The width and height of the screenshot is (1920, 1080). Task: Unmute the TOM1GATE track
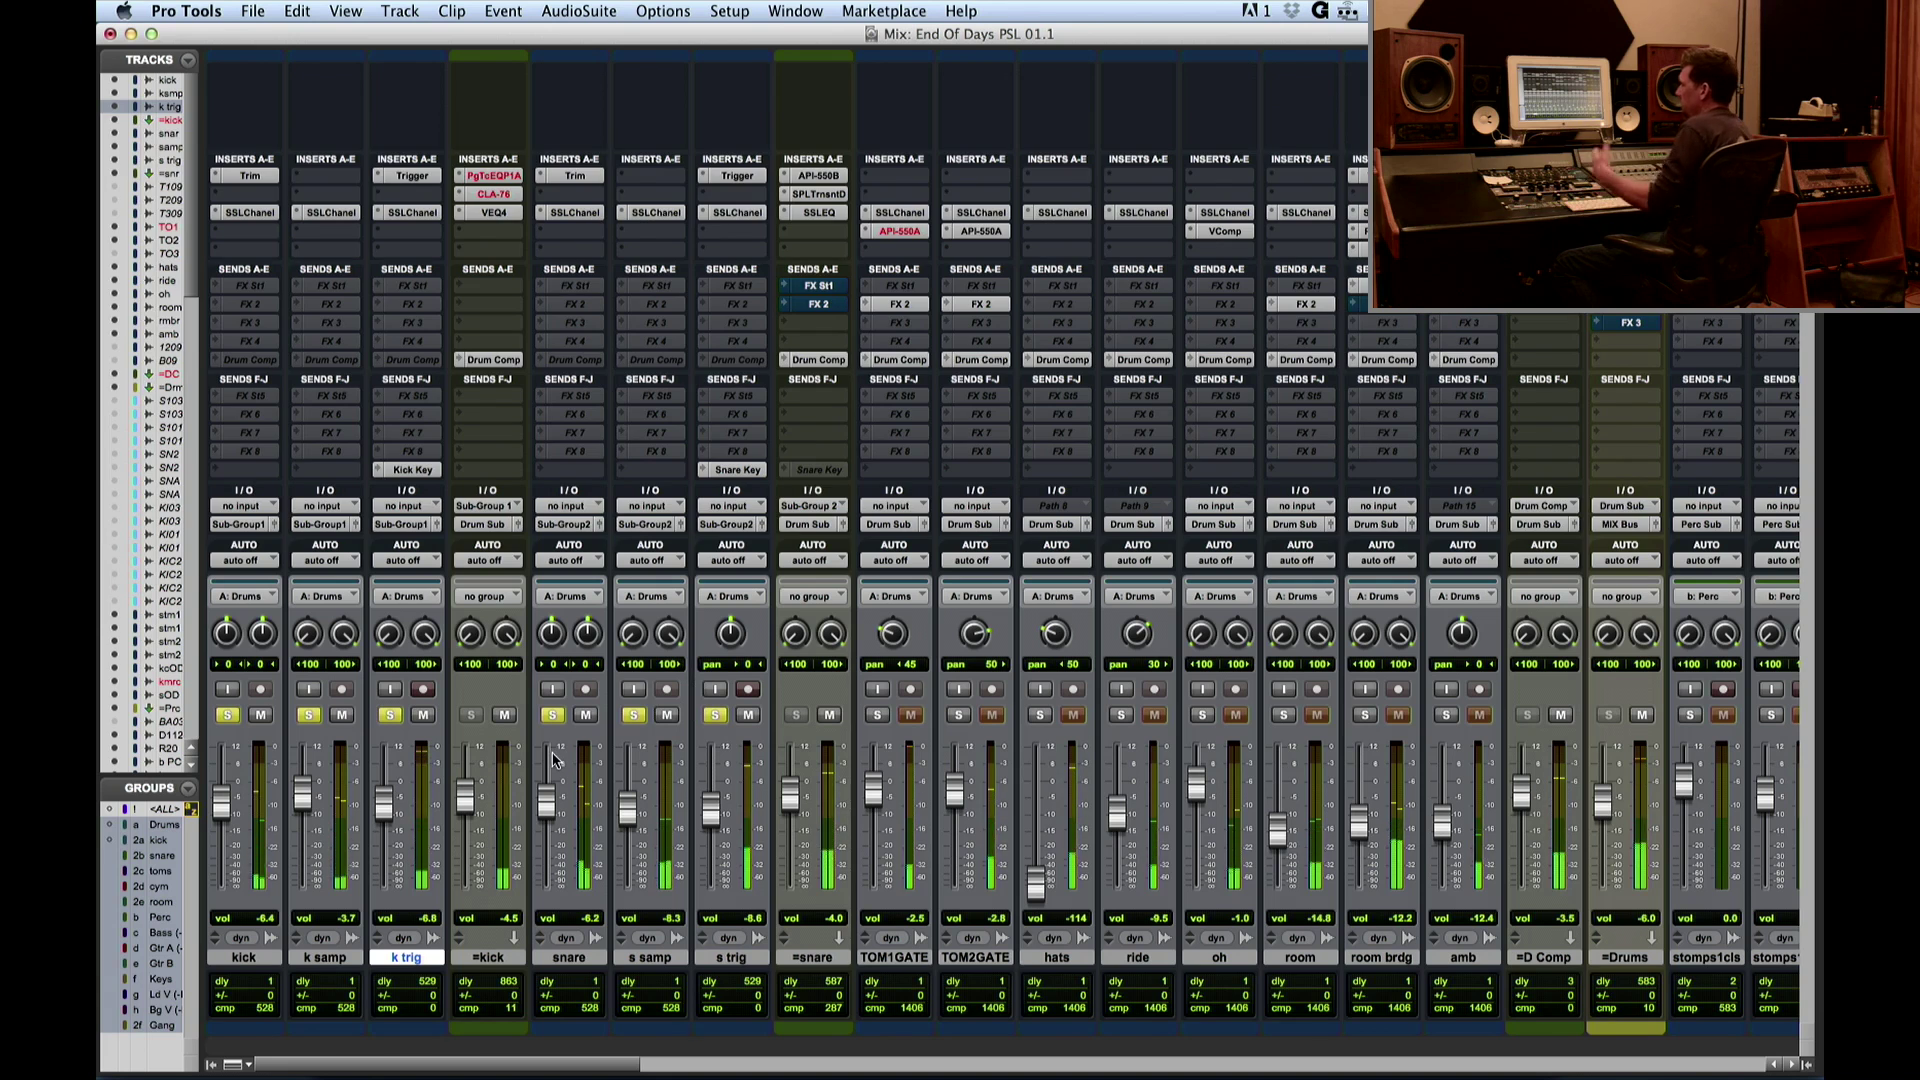coord(911,715)
